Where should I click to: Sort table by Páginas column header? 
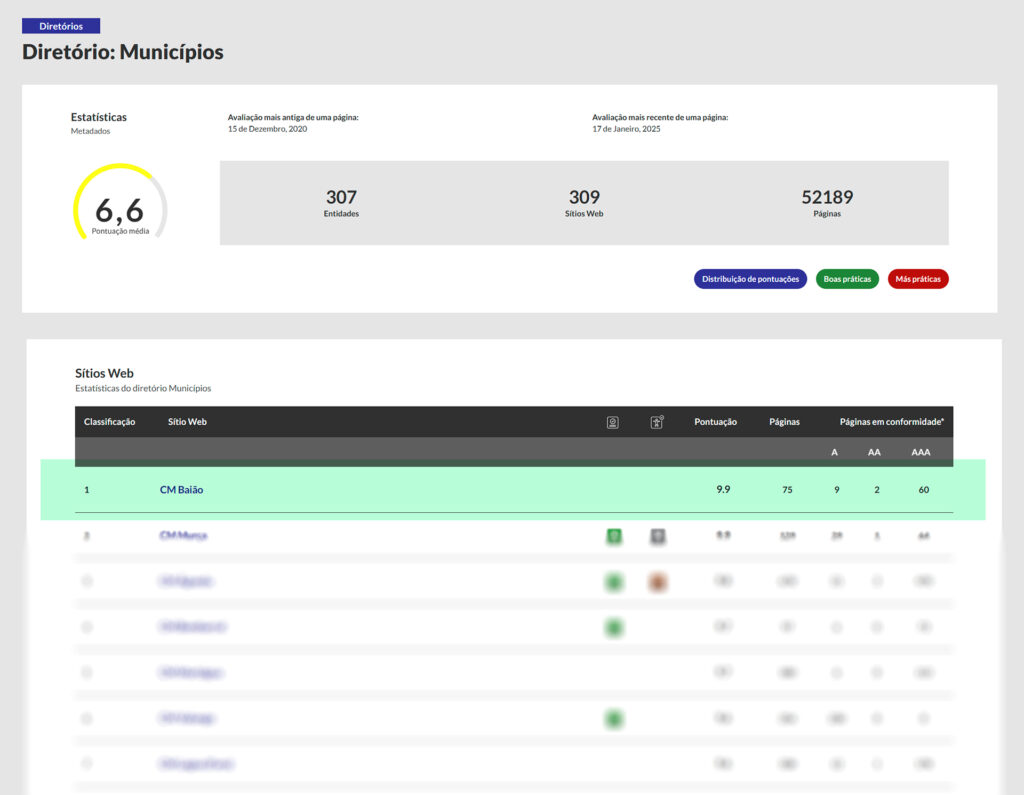784,422
